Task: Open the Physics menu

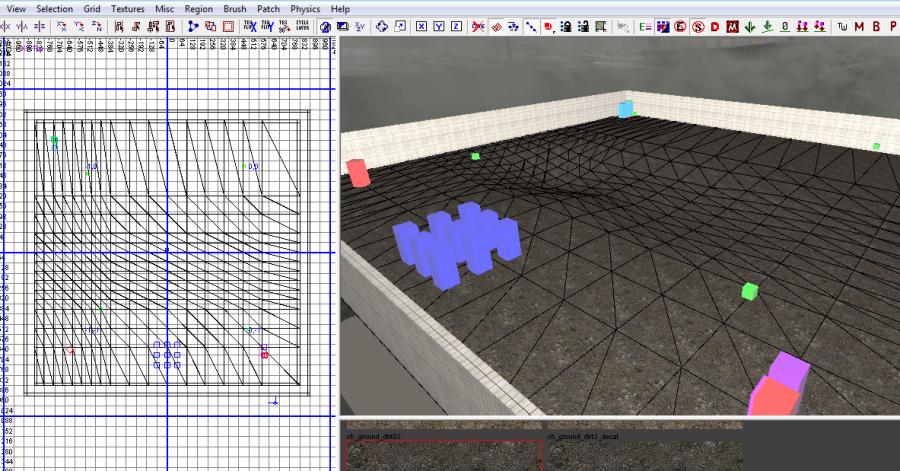Action: pyautogui.click(x=305, y=8)
